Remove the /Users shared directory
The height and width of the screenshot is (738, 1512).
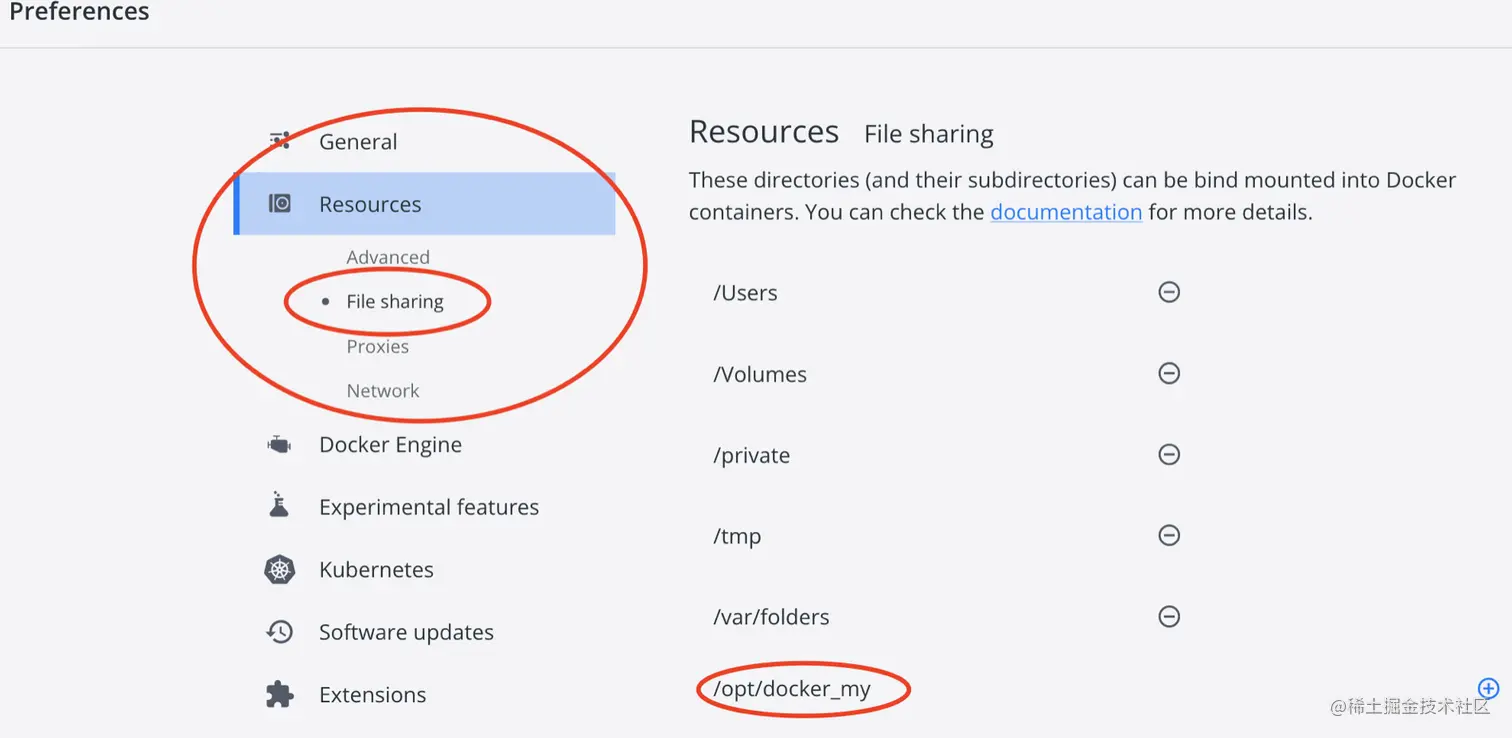coord(1169,292)
